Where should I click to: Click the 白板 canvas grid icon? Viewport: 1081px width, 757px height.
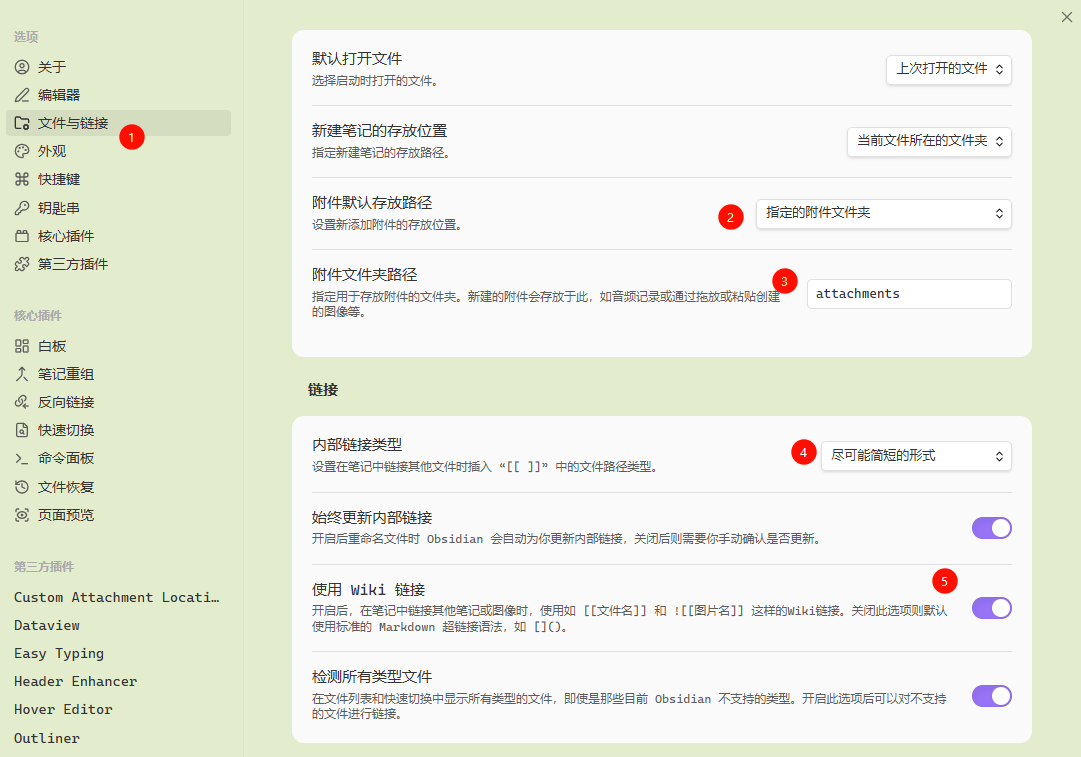point(22,346)
